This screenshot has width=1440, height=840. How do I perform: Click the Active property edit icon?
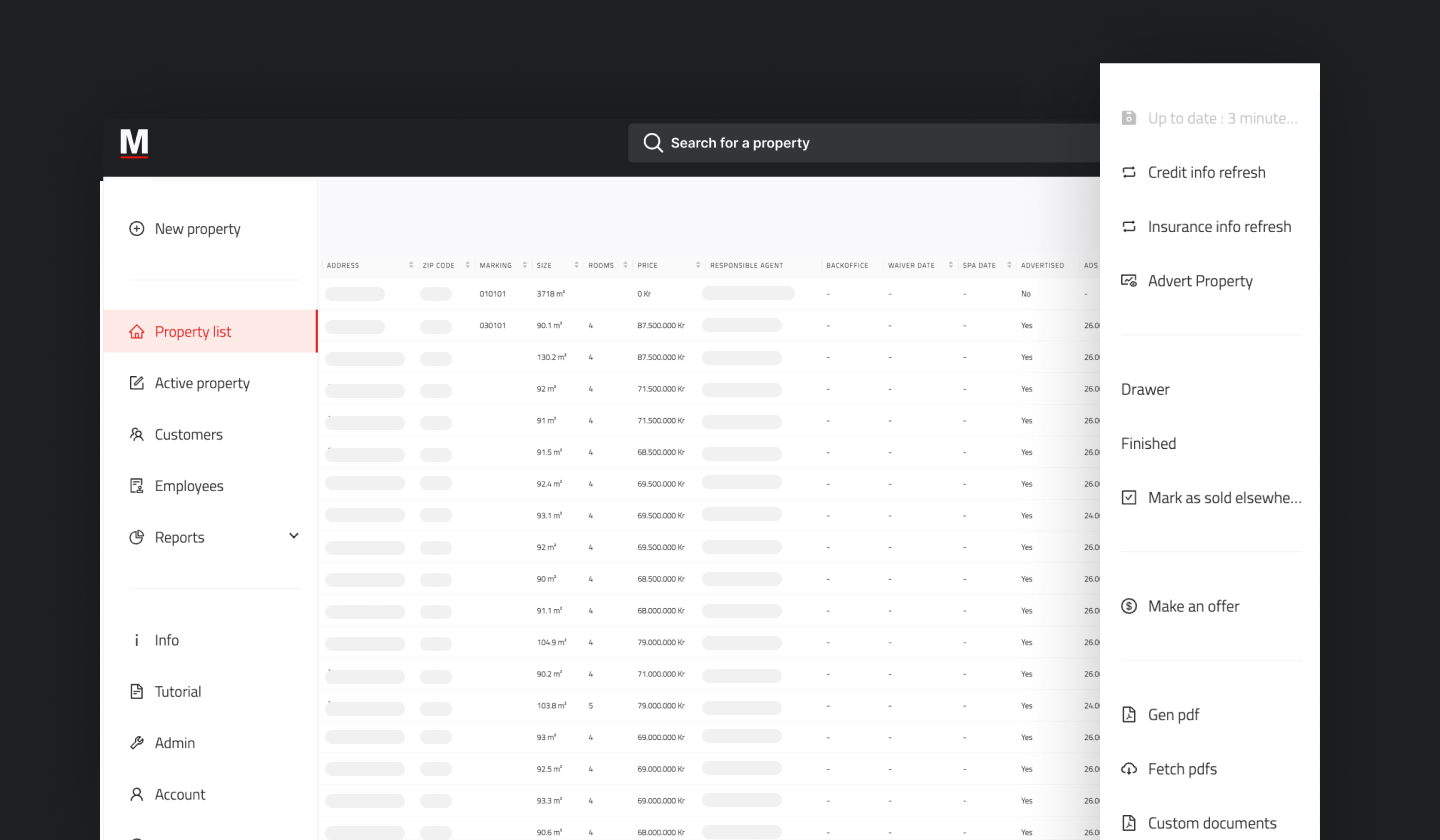point(136,382)
